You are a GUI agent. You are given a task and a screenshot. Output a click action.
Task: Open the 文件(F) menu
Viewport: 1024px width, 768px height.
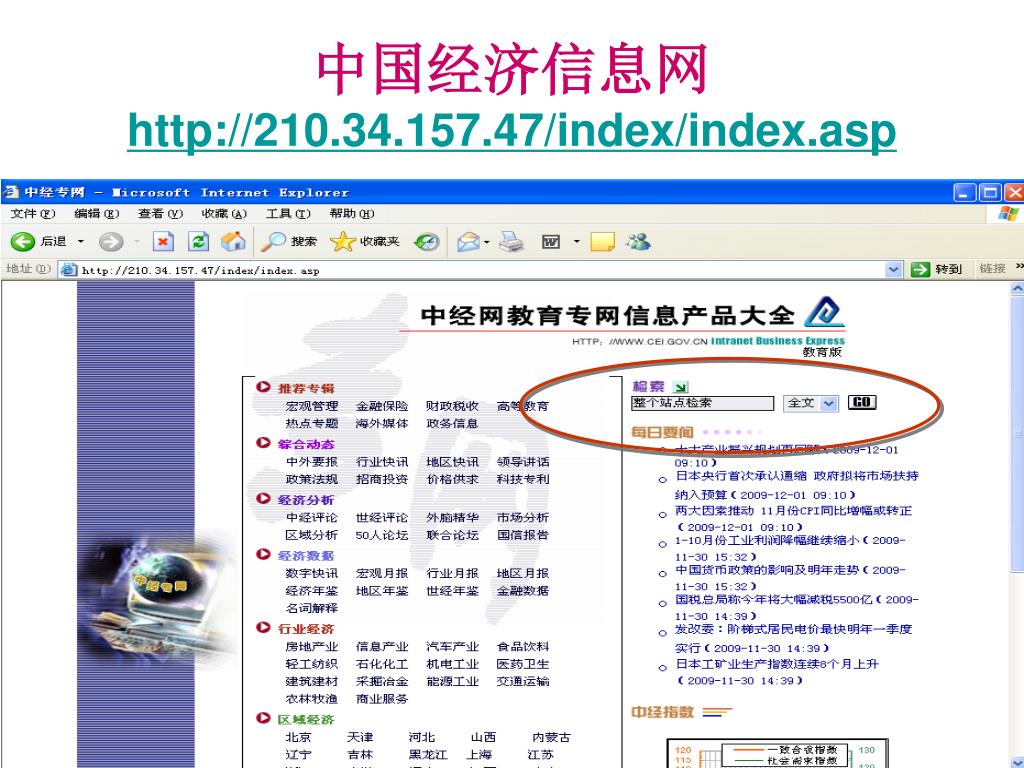(33, 214)
